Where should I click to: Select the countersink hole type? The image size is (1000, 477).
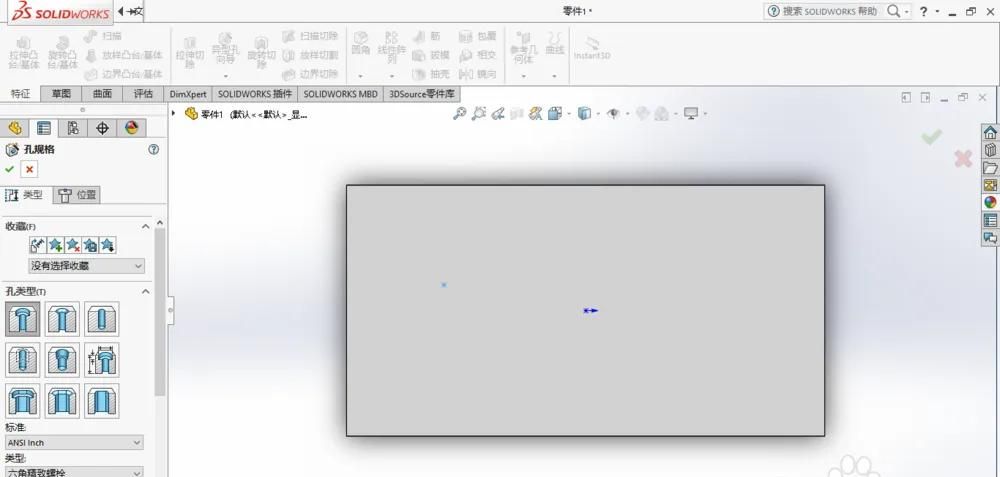click(62, 319)
